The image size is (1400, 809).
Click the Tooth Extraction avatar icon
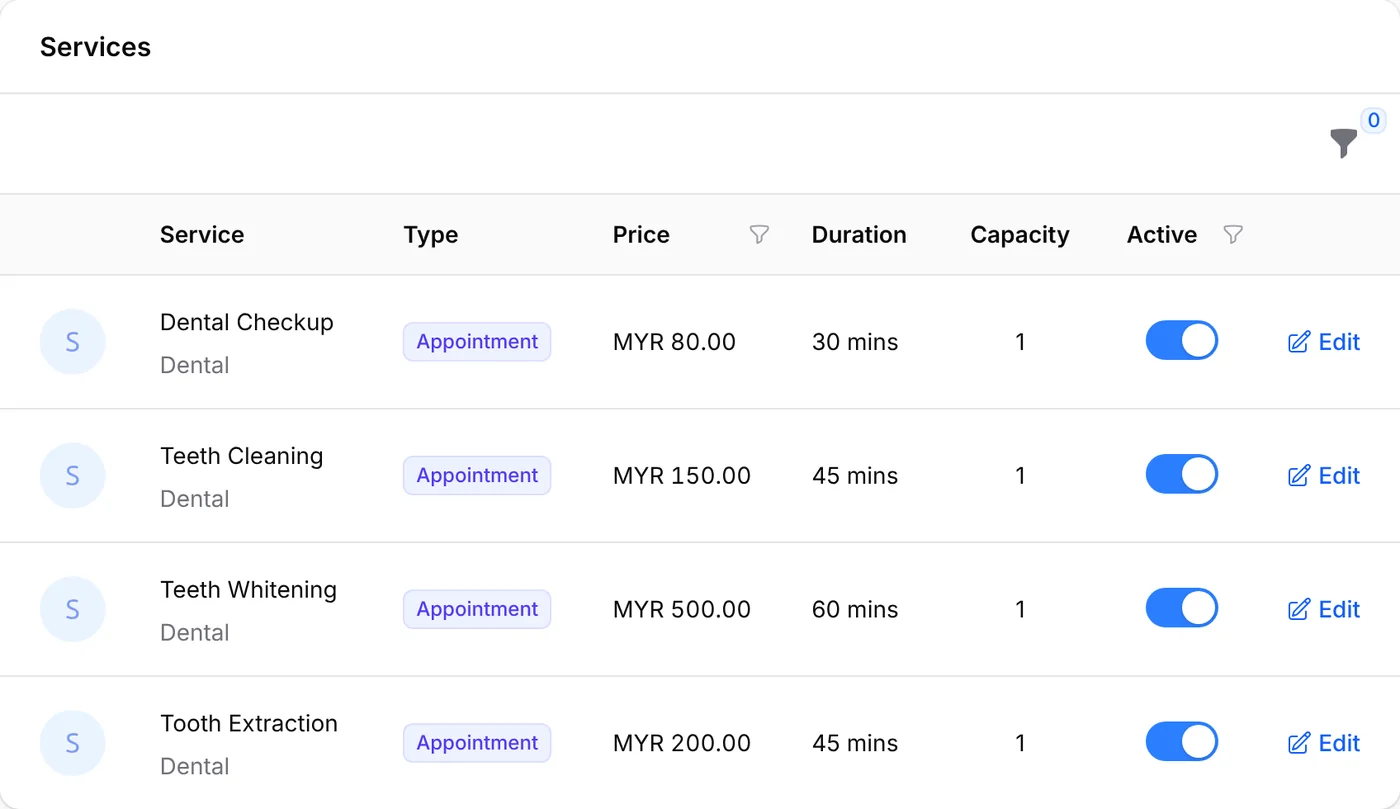72,743
